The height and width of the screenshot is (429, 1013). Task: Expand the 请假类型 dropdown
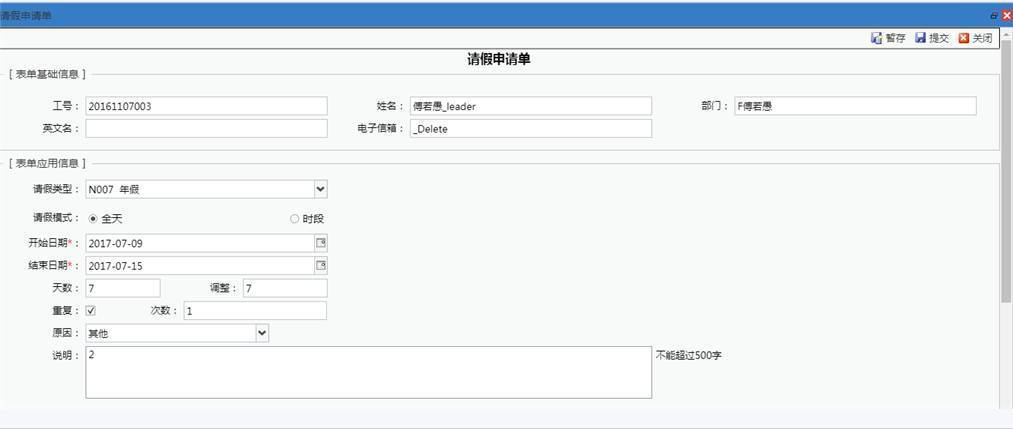(320, 189)
